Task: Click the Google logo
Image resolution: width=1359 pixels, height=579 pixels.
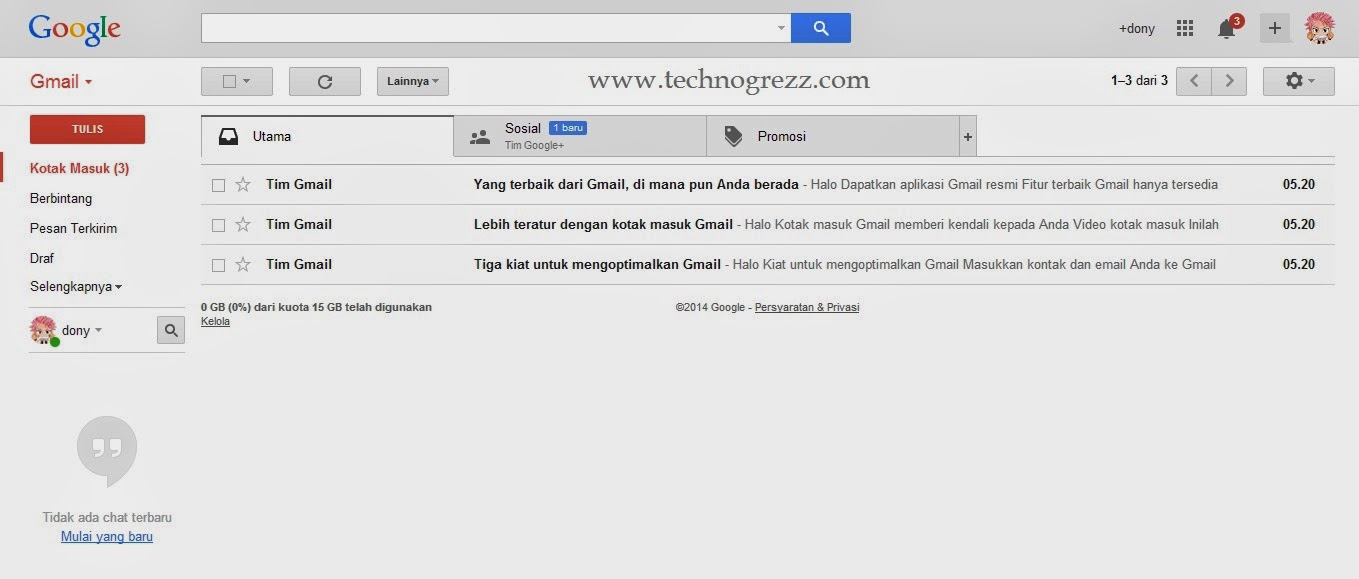Action: point(75,29)
